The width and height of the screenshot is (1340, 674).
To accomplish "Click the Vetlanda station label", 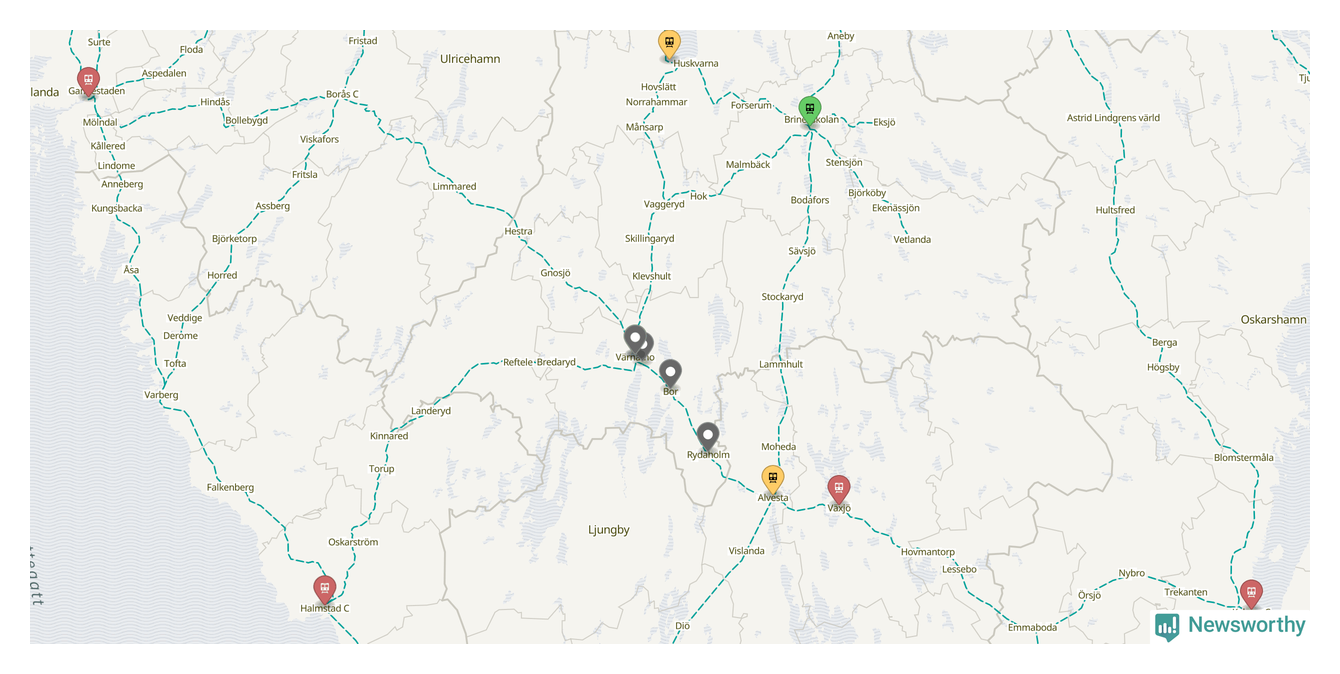I will (x=912, y=240).
